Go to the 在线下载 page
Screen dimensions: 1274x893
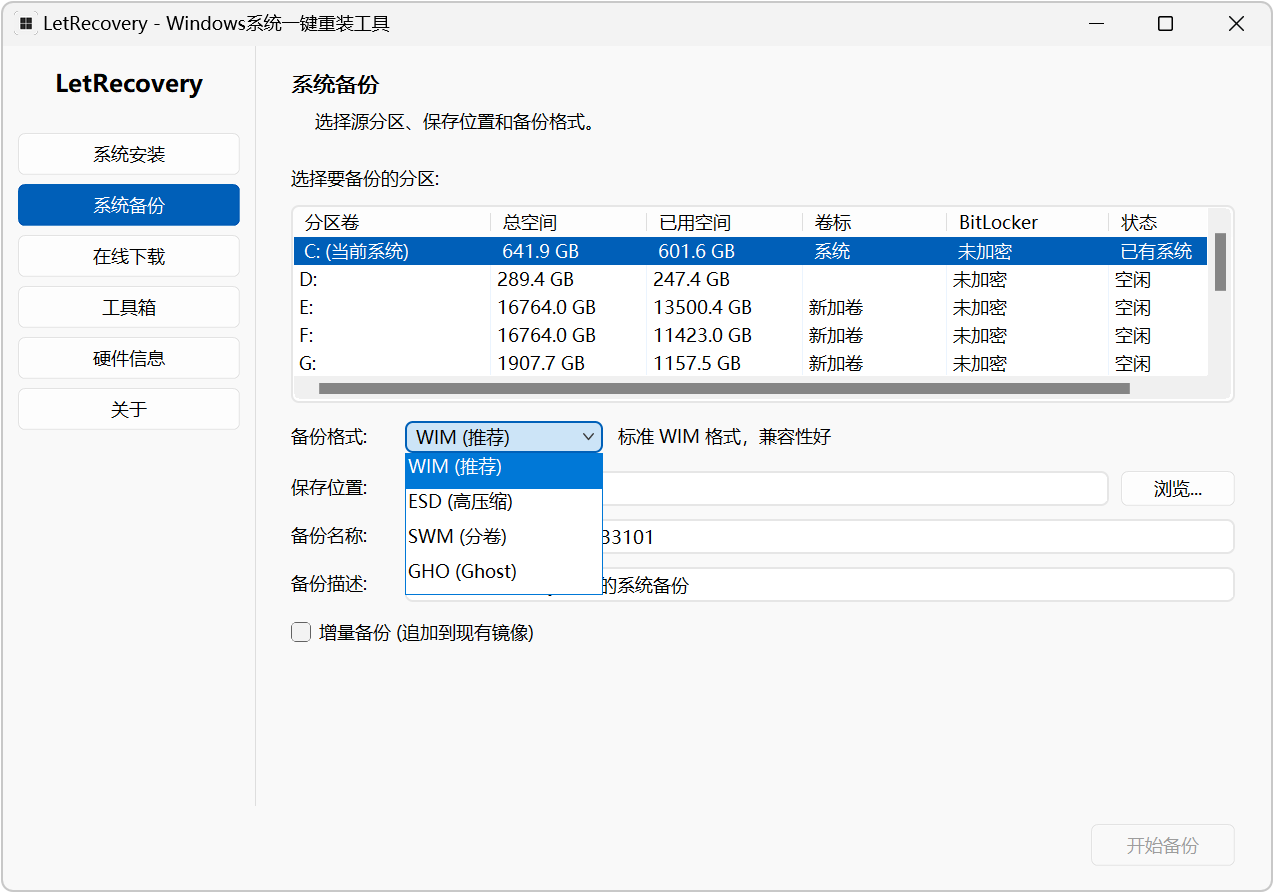(129, 256)
